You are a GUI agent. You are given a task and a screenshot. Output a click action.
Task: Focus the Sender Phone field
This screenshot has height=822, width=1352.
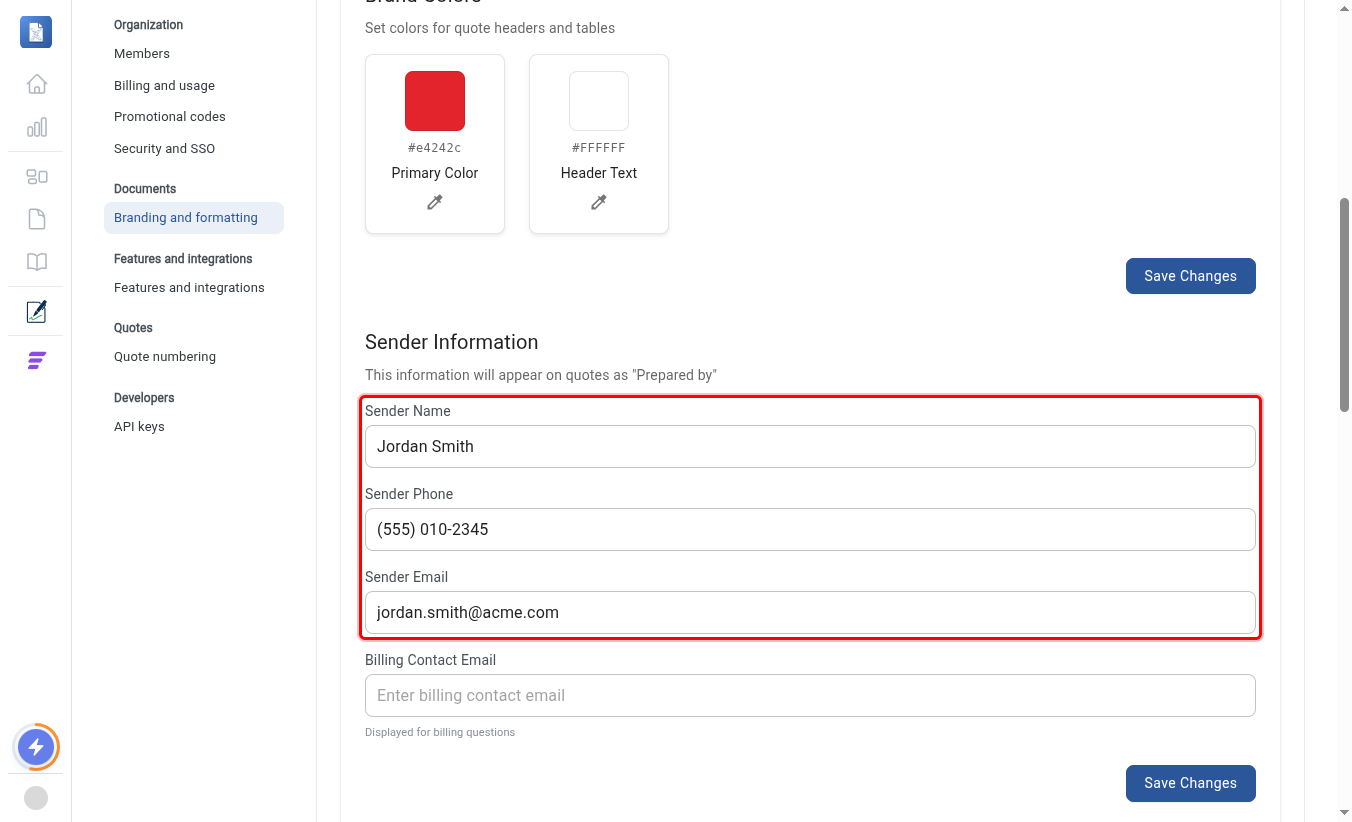810,529
